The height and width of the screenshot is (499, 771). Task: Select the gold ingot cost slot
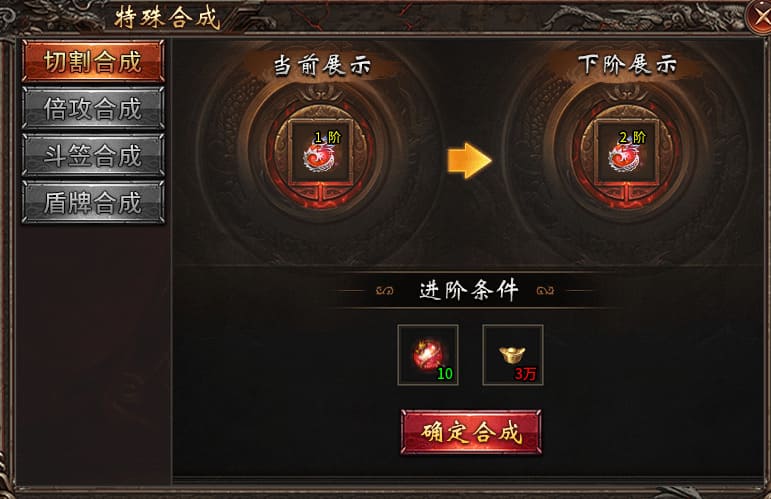(x=513, y=354)
